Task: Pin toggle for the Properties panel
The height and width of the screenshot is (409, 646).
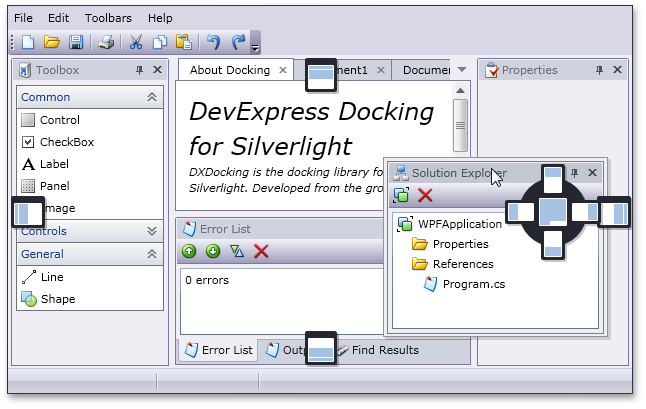Action: [599, 70]
